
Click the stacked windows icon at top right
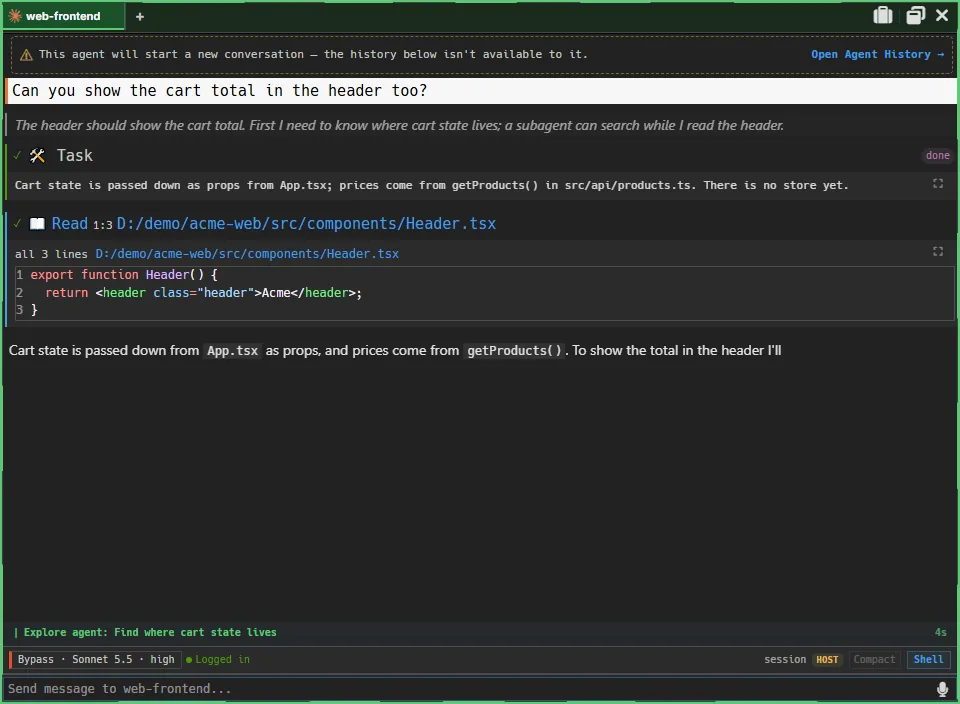click(x=915, y=15)
